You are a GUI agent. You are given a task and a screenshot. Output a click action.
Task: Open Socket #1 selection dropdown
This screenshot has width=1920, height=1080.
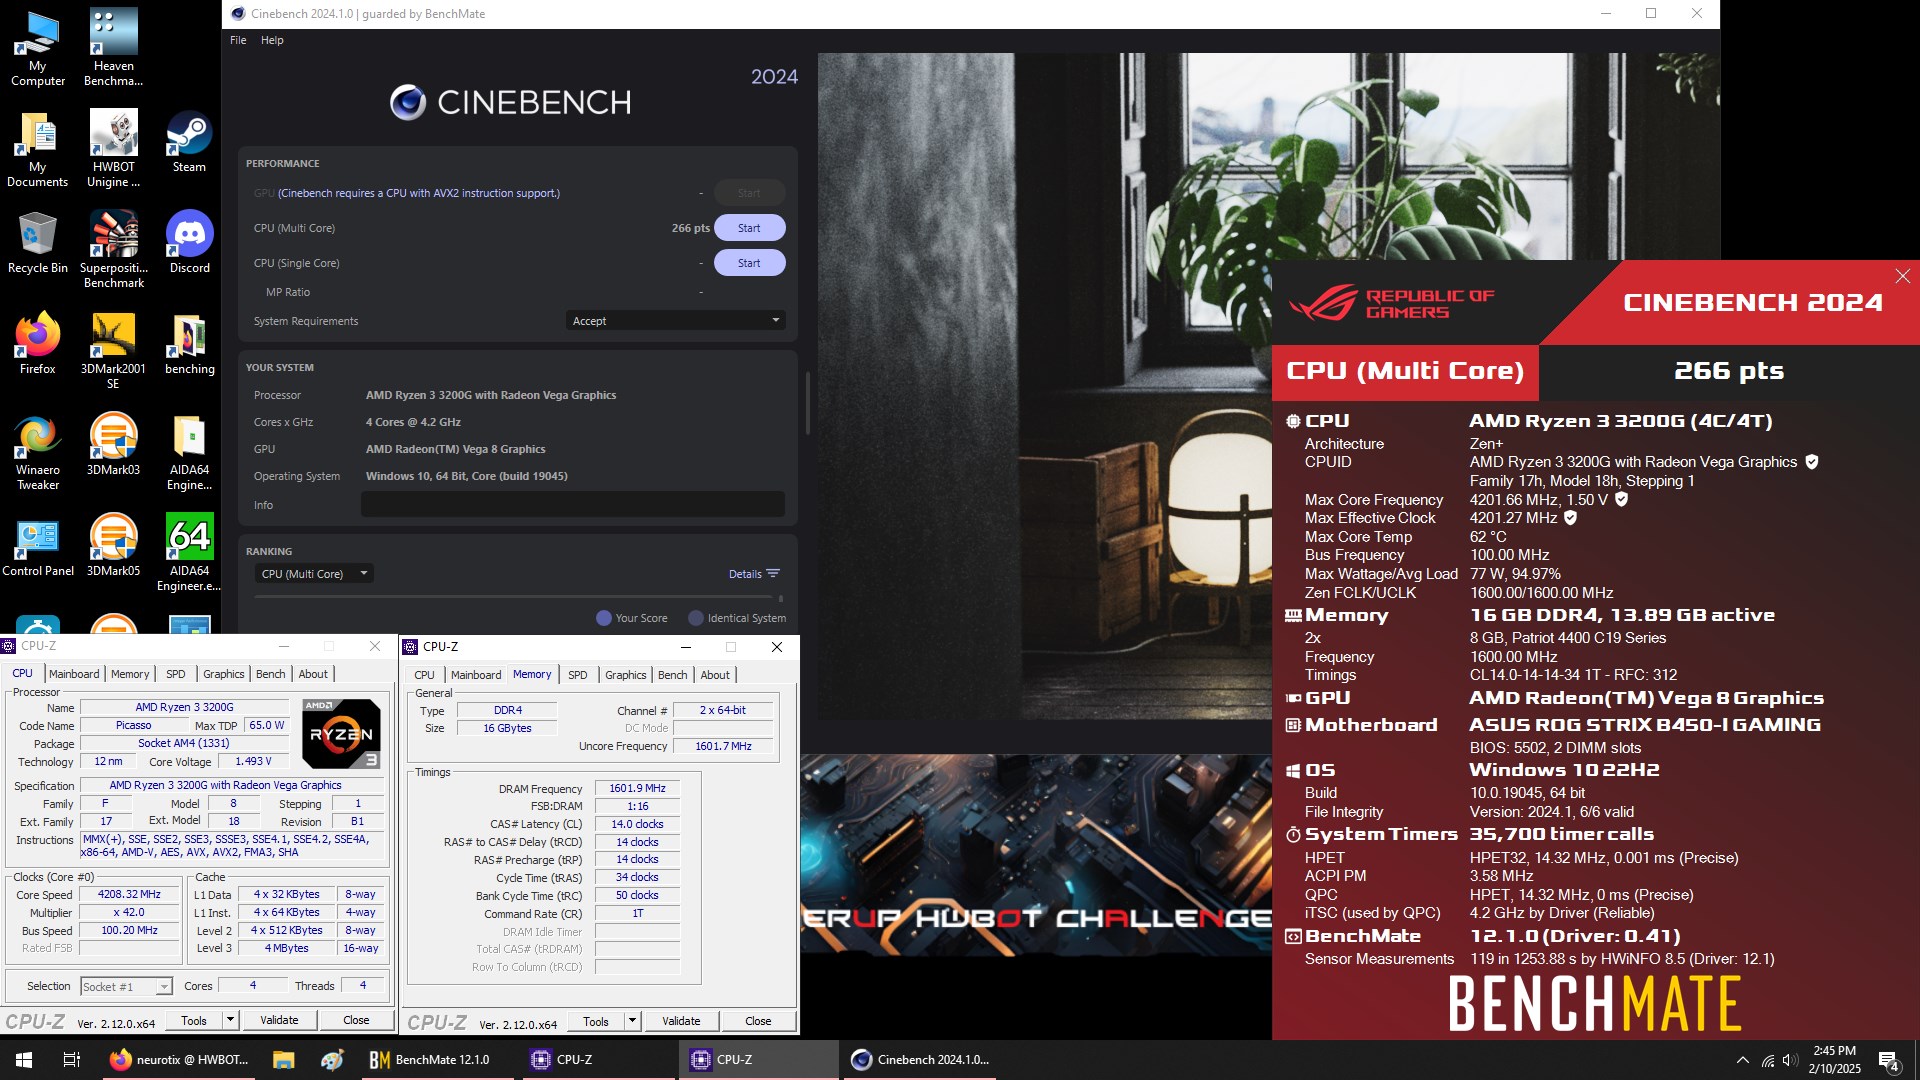[126, 987]
